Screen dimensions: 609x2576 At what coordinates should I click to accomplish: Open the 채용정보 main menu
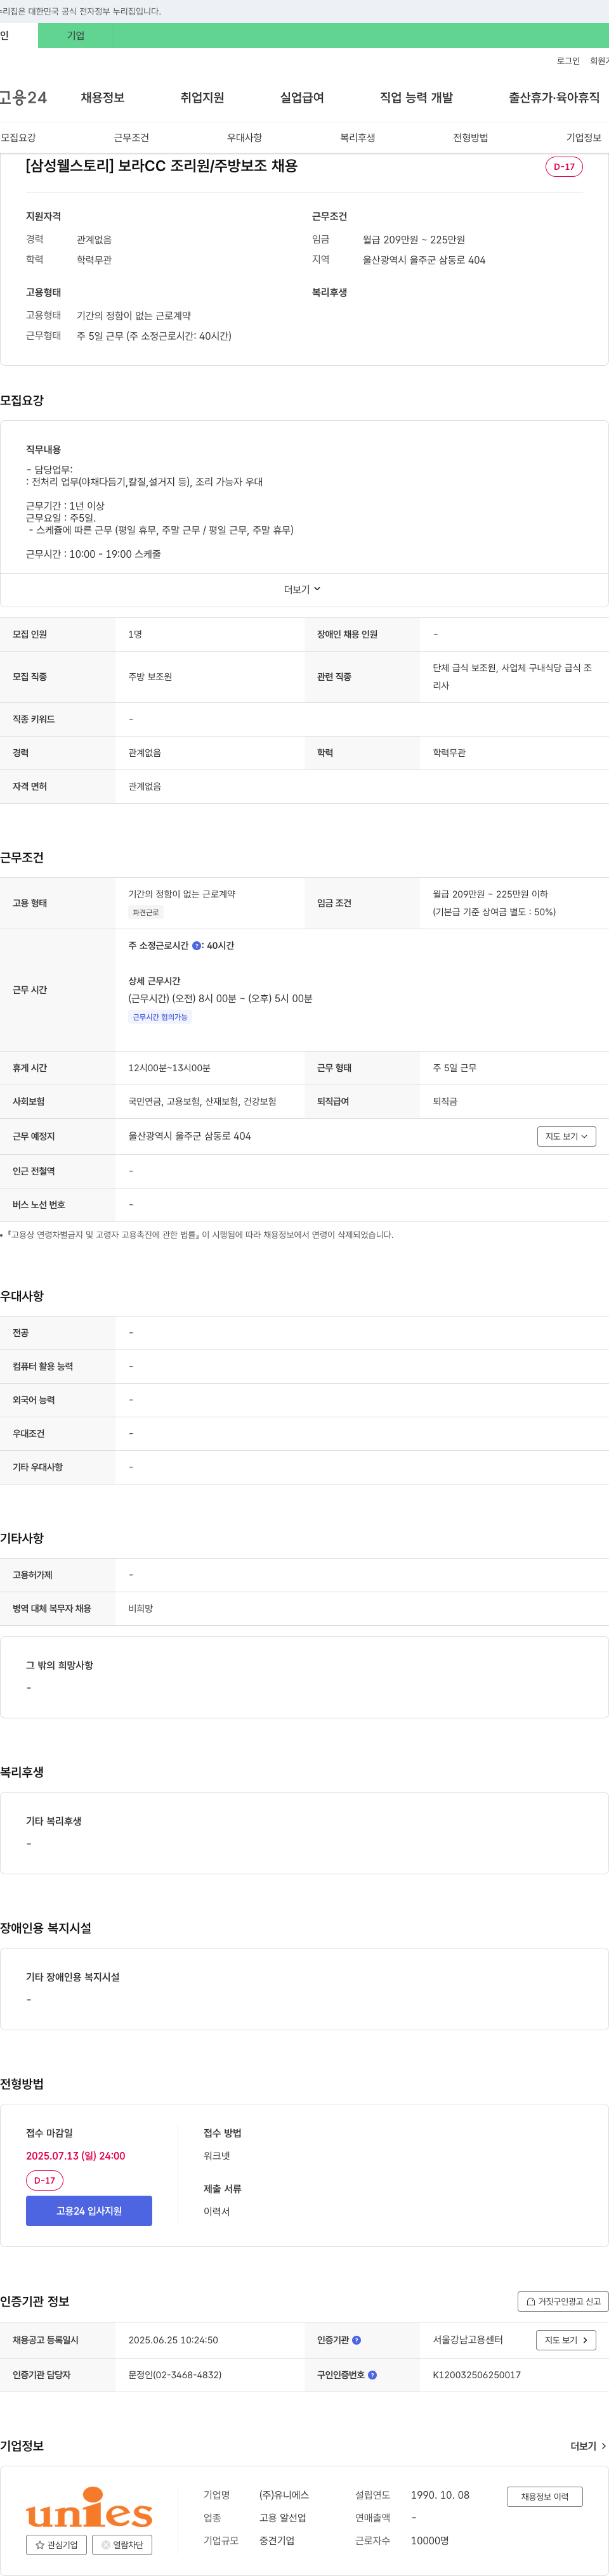[x=102, y=98]
